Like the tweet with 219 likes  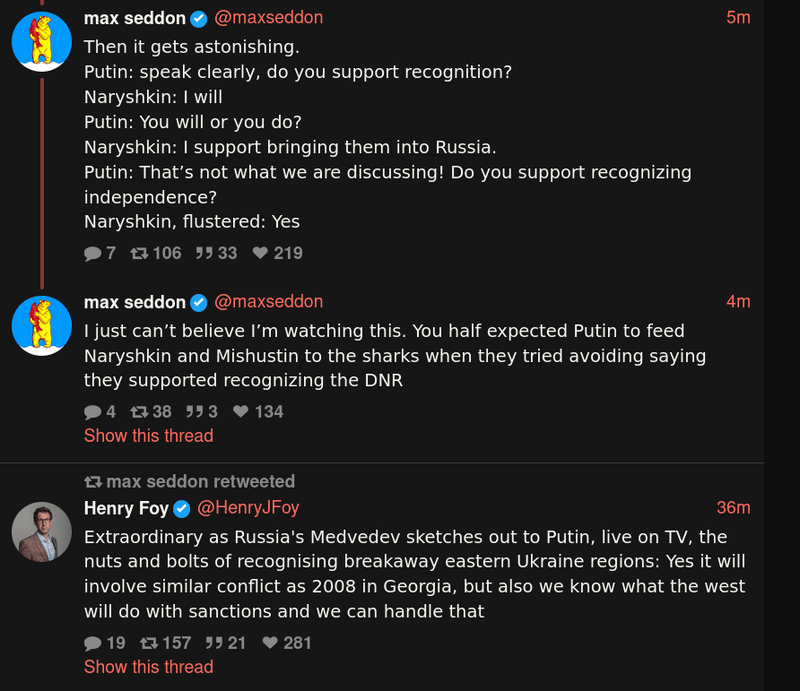(x=260, y=254)
